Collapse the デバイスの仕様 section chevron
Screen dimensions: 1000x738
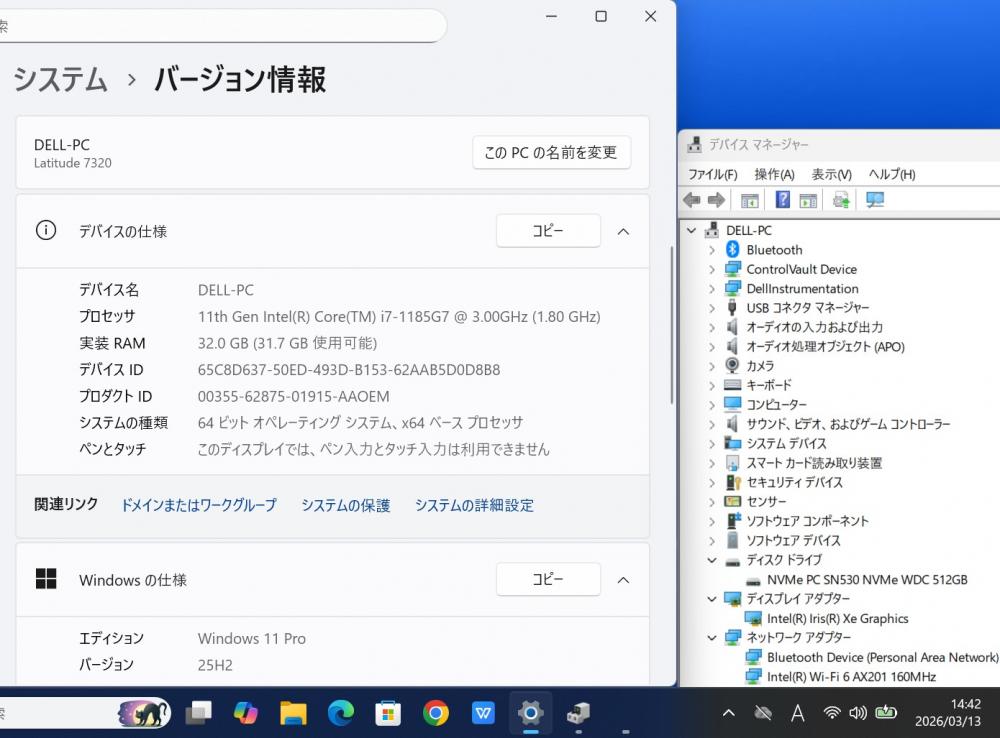[623, 231]
